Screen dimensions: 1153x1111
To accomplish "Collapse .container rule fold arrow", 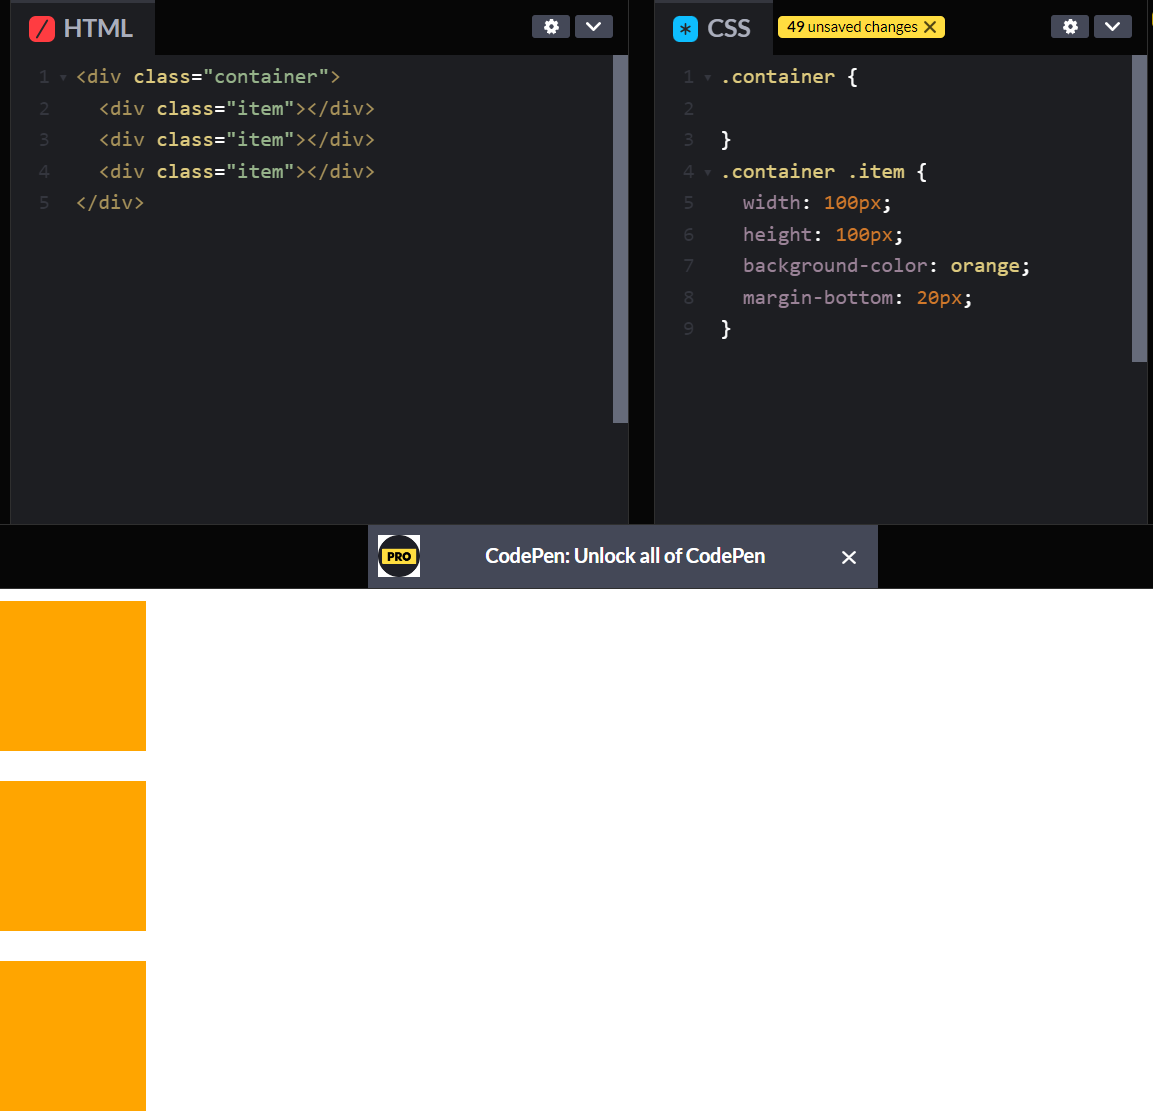I will [707, 77].
